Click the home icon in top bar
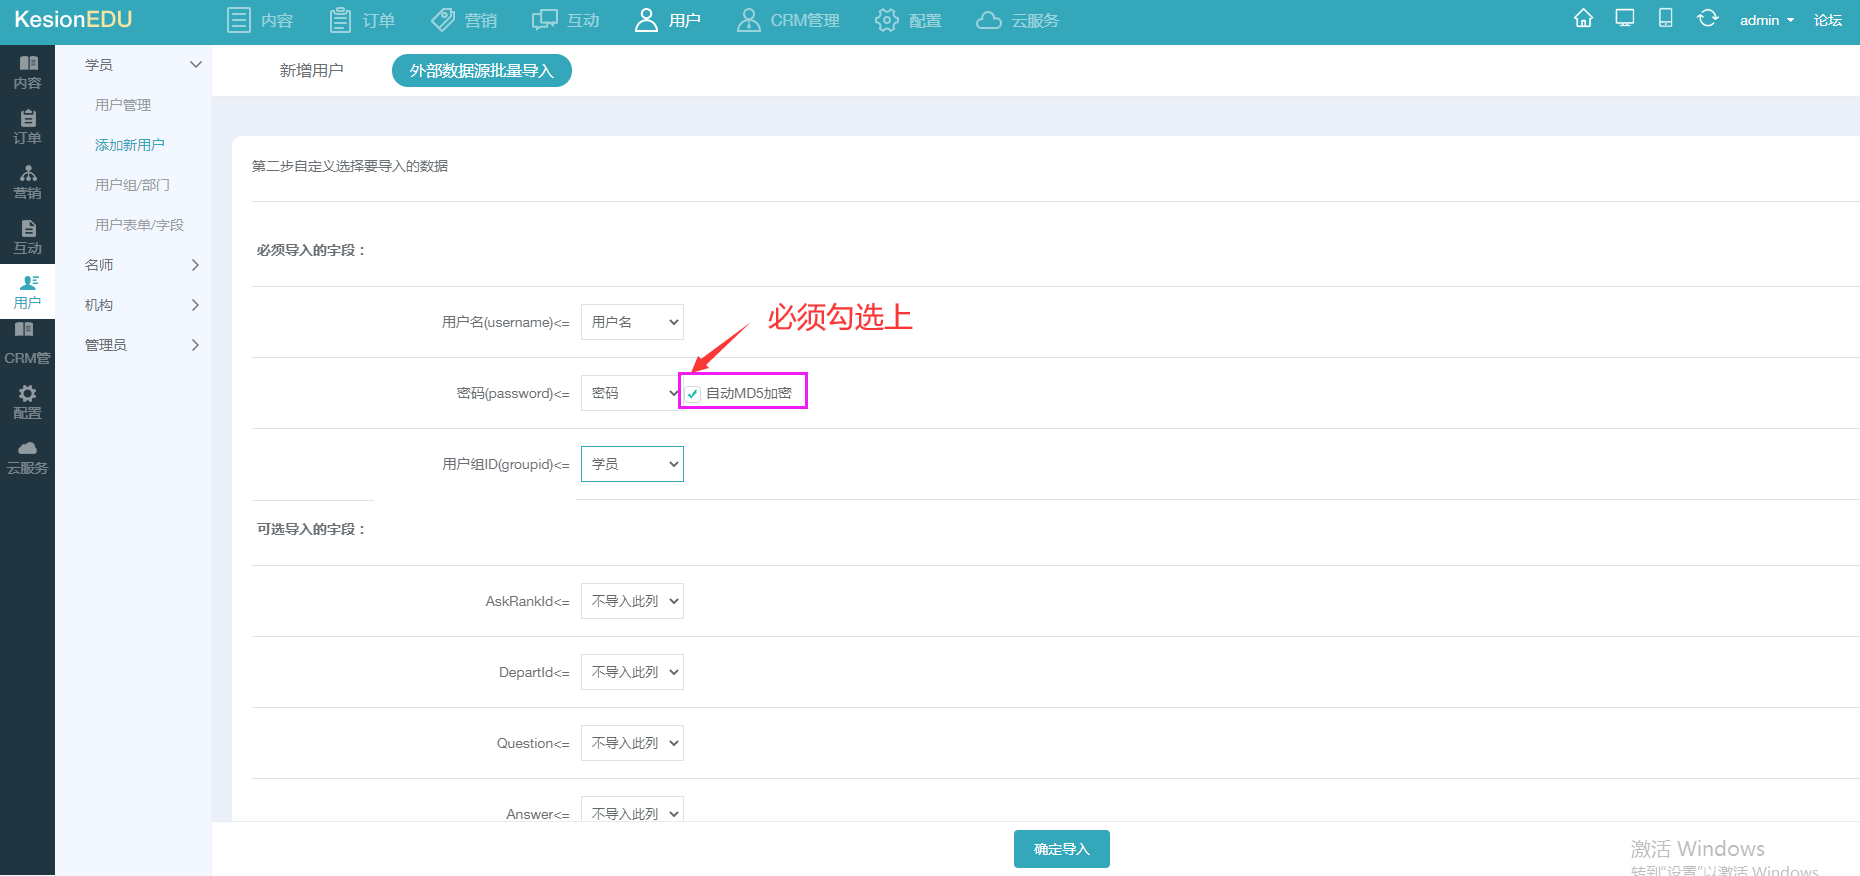 [x=1583, y=19]
